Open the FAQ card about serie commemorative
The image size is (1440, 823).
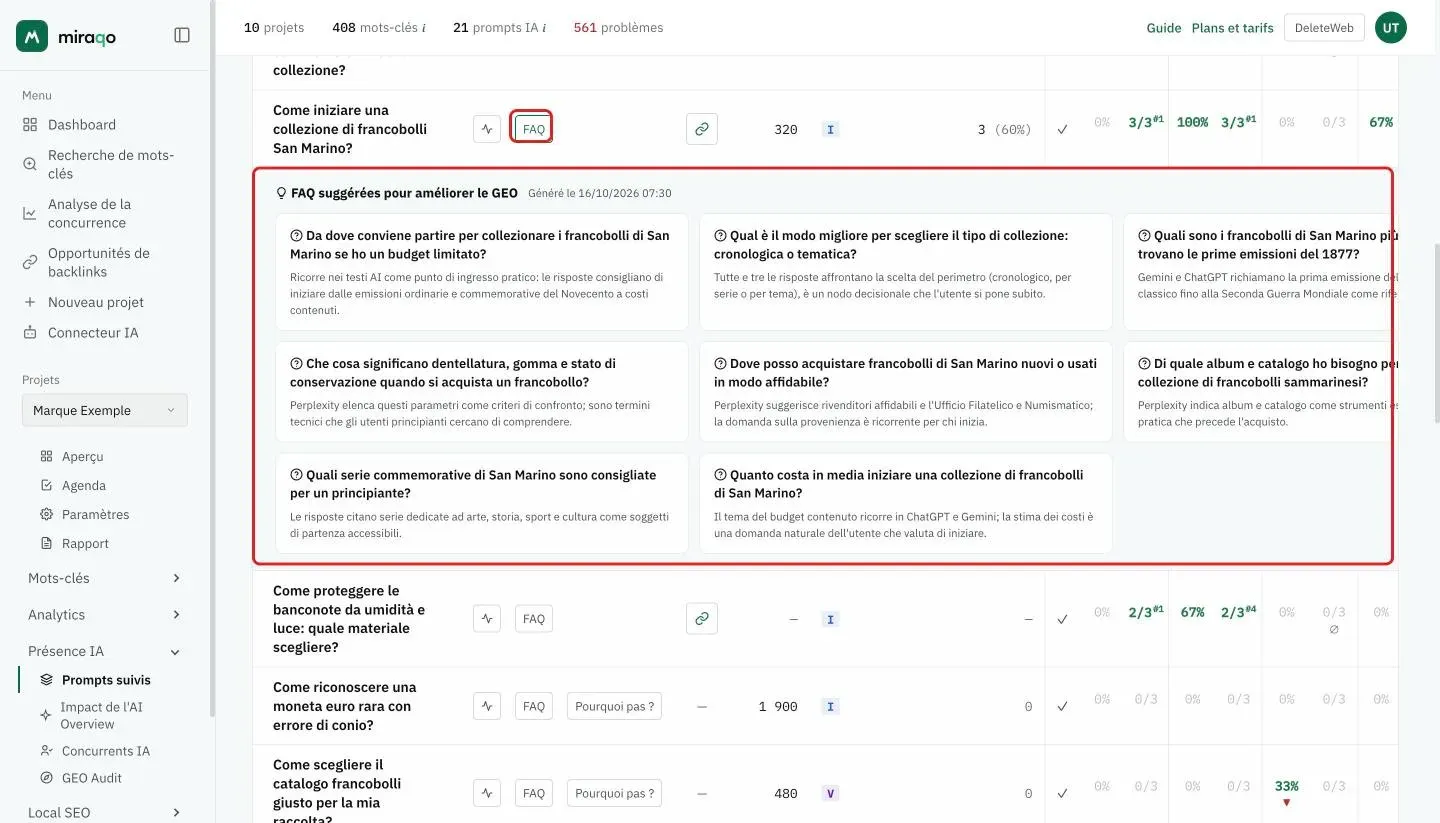click(482, 503)
